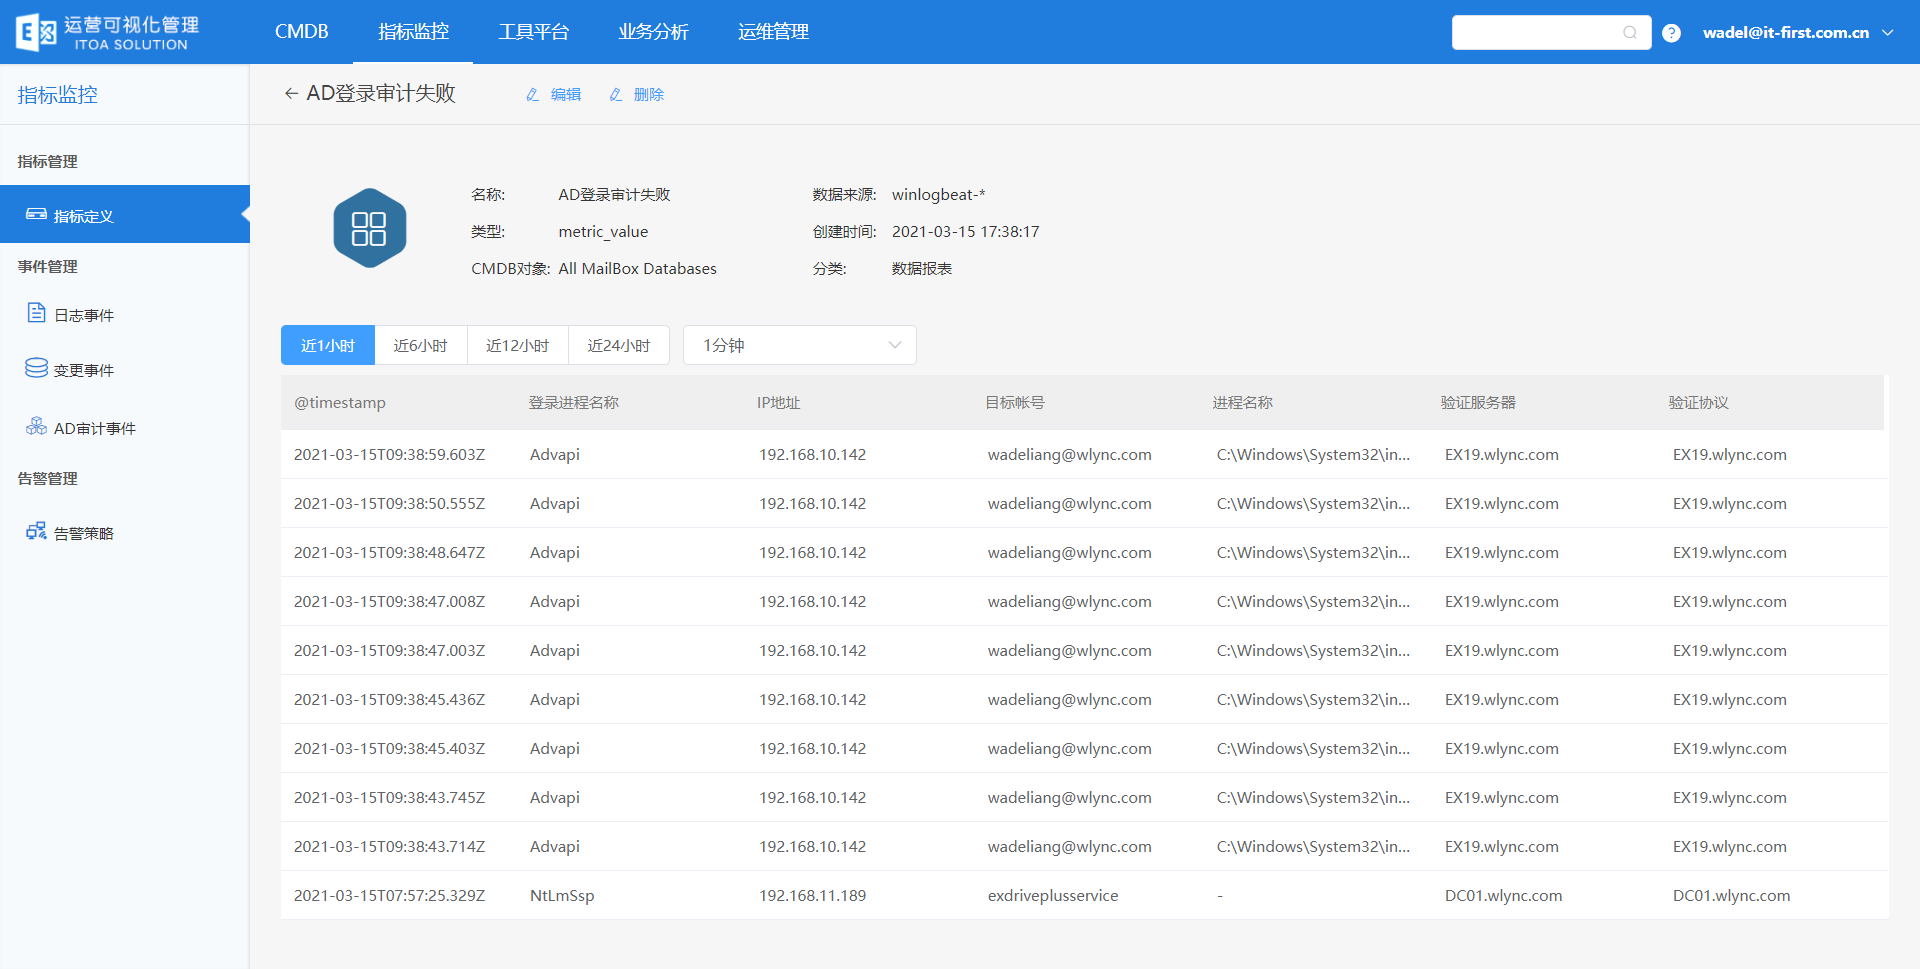The width and height of the screenshot is (1920, 969).
Task: Click timestamp 2021-03-15T09:38:43.714Z
Action: click(389, 846)
